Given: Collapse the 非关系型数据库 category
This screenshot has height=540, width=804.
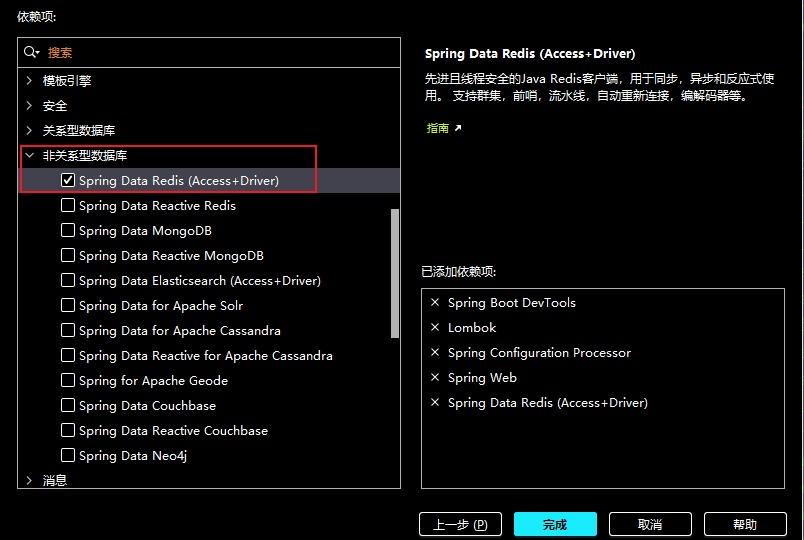Looking at the screenshot, I should pyautogui.click(x=29, y=156).
